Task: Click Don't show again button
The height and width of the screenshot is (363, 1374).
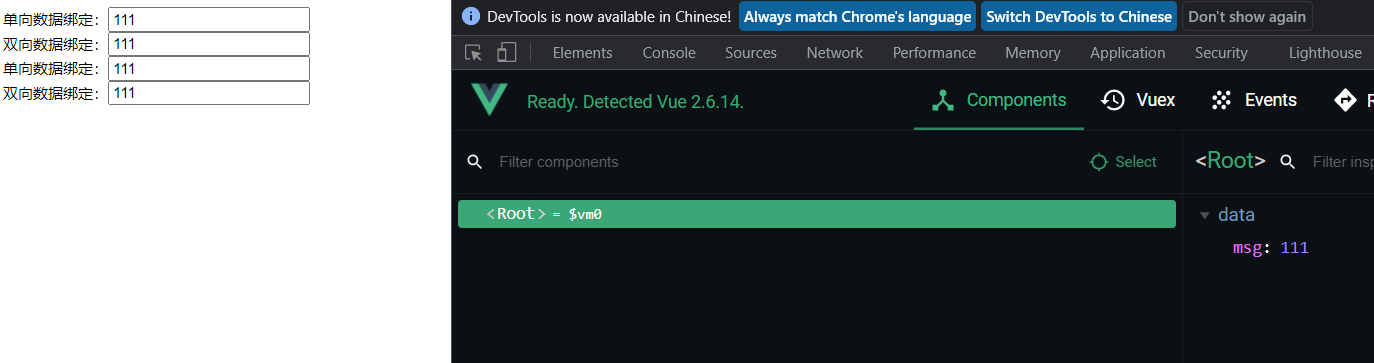Action: [x=1247, y=16]
